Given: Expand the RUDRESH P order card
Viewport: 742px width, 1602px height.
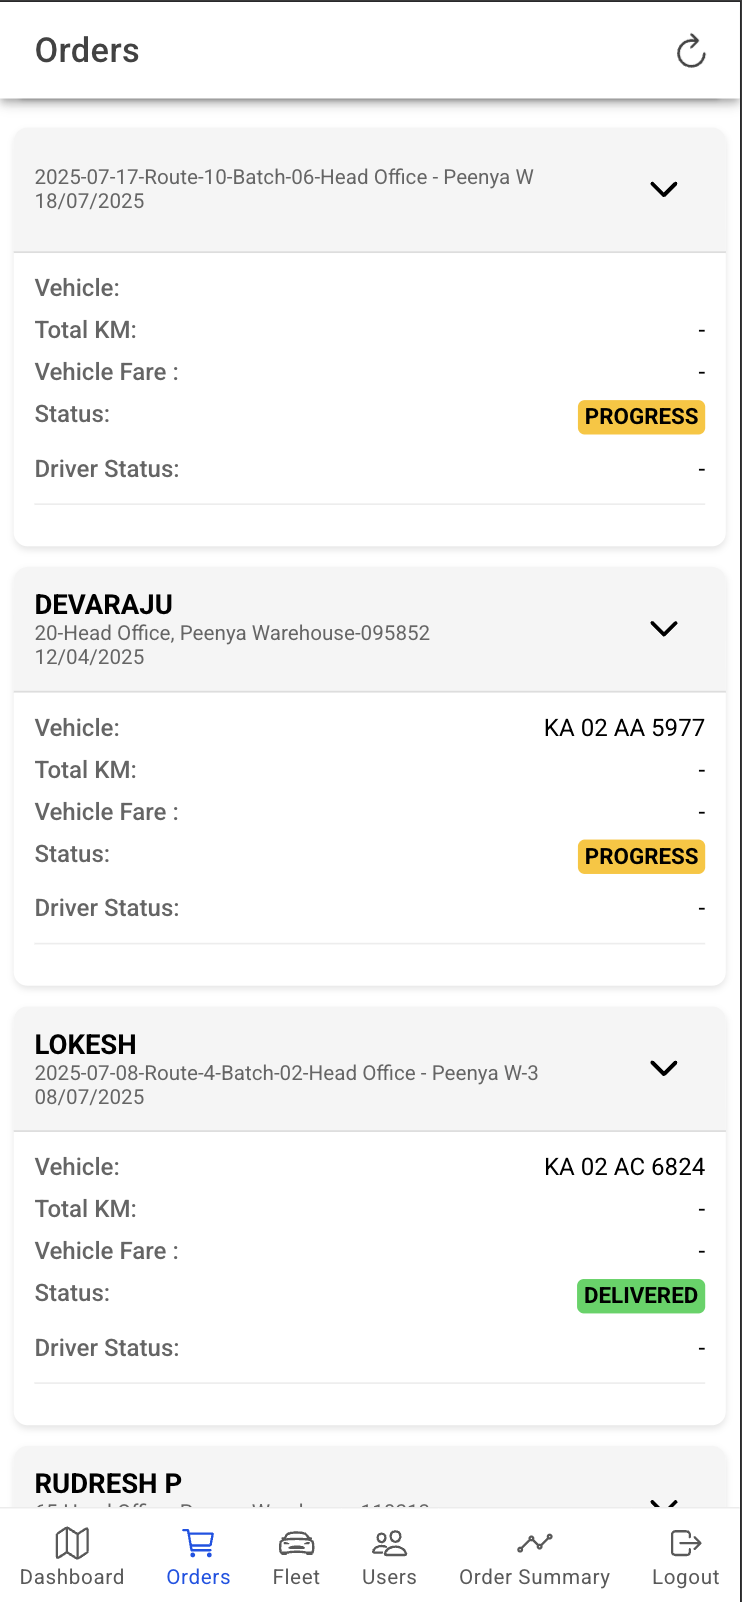Looking at the screenshot, I should [x=664, y=1502].
